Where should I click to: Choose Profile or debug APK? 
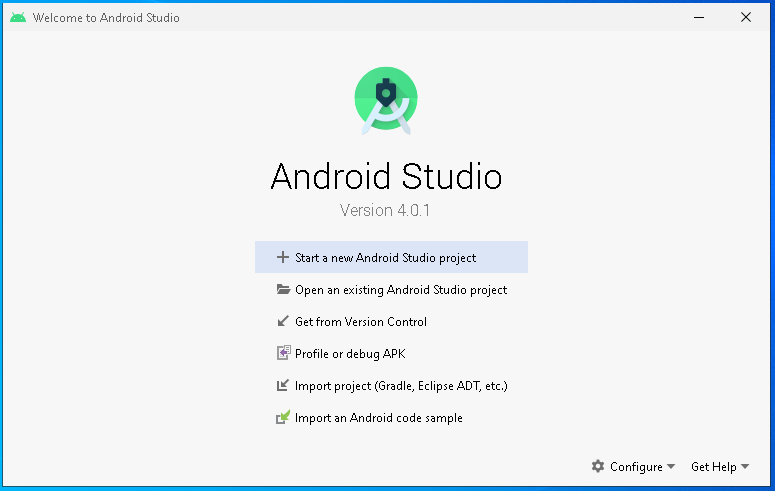pos(391,354)
